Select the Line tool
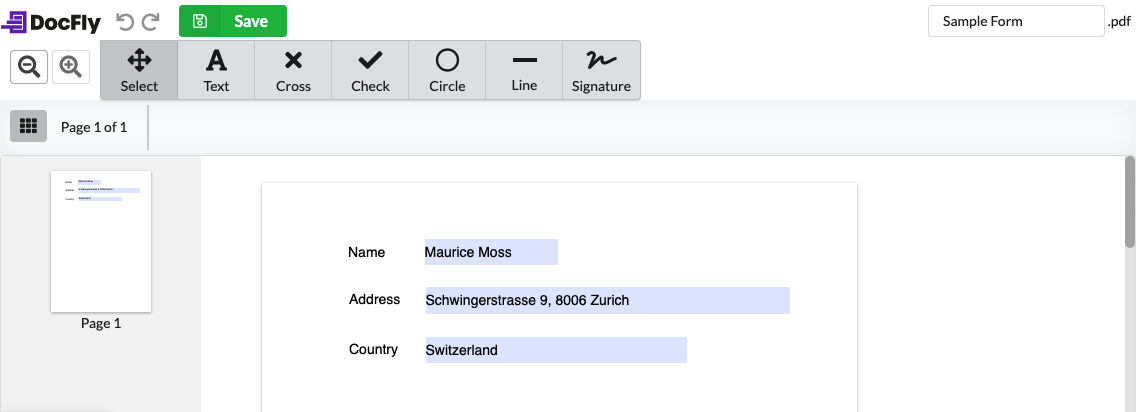 coord(524,70)
